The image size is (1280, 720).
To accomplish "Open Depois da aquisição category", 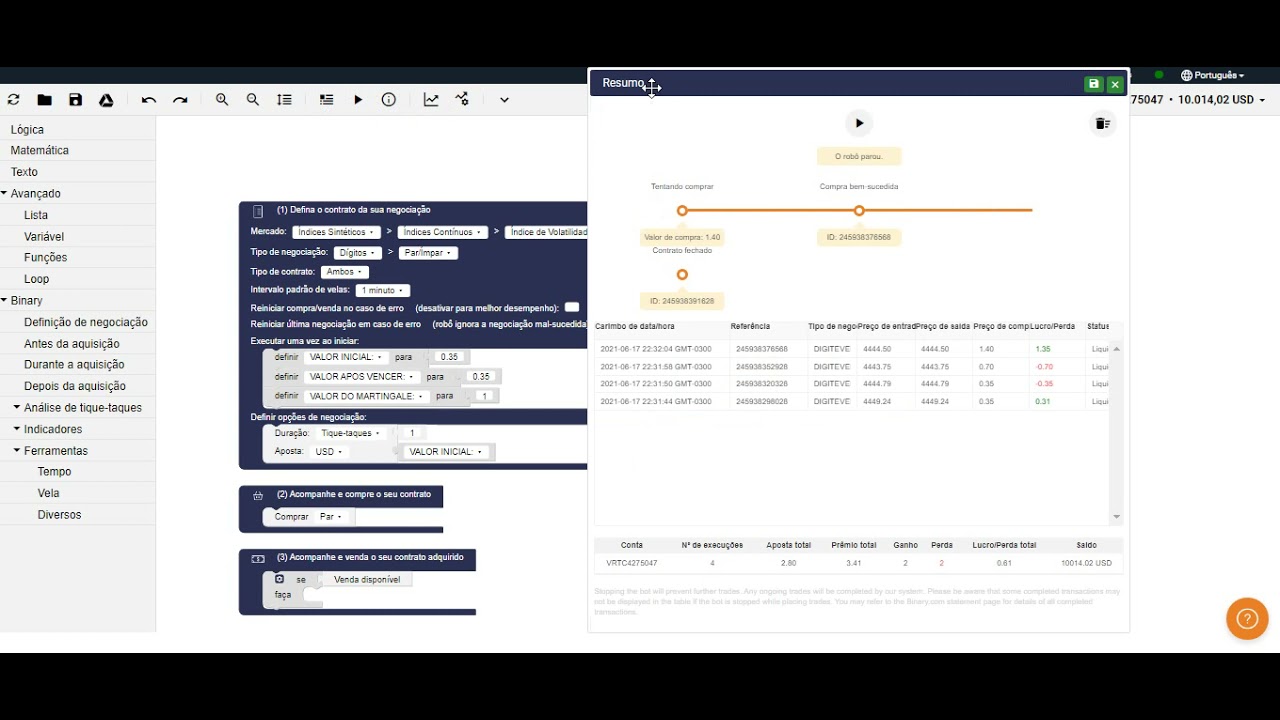I will point(75,386).
